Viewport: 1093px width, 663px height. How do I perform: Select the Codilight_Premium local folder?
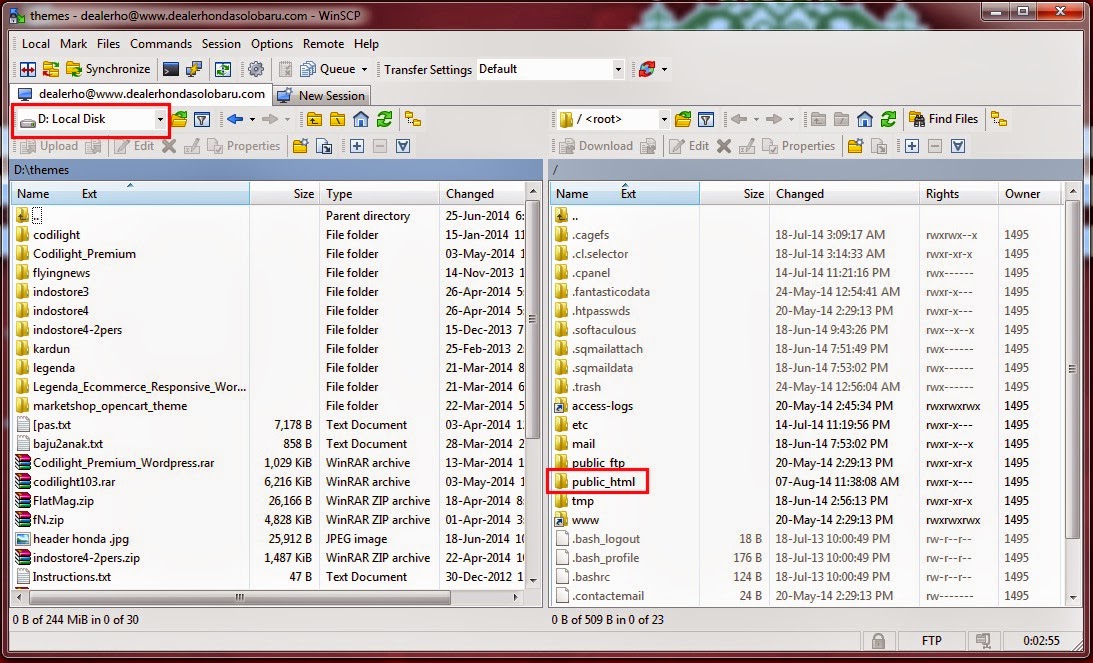[x=84, y=254]
